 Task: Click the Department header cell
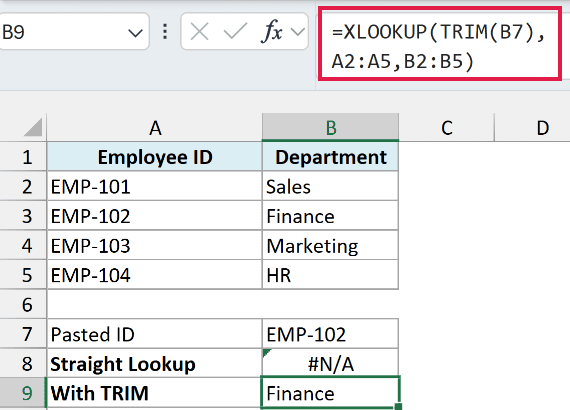pos(330,157)
